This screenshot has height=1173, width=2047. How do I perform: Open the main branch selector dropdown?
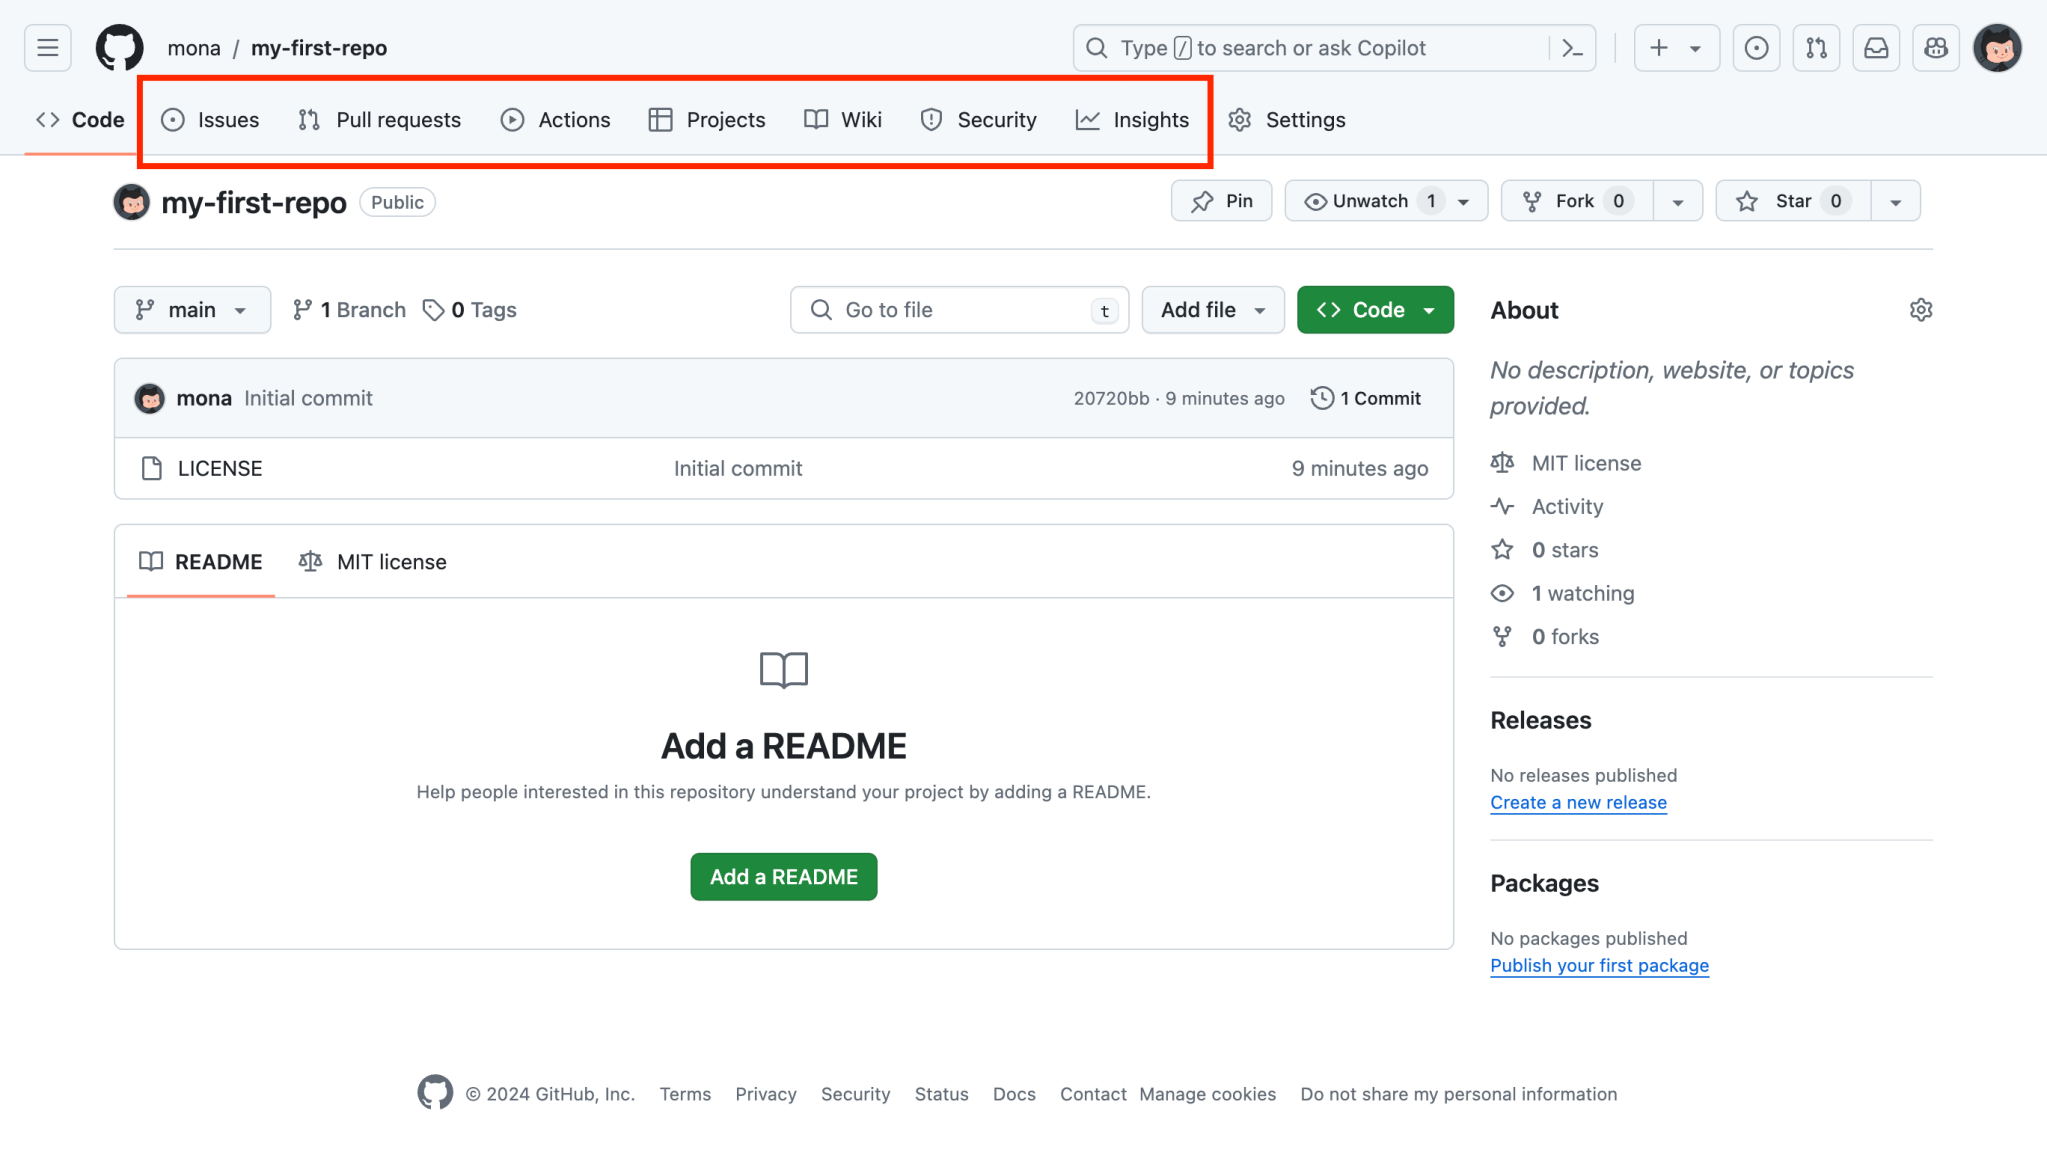(192, 309)
